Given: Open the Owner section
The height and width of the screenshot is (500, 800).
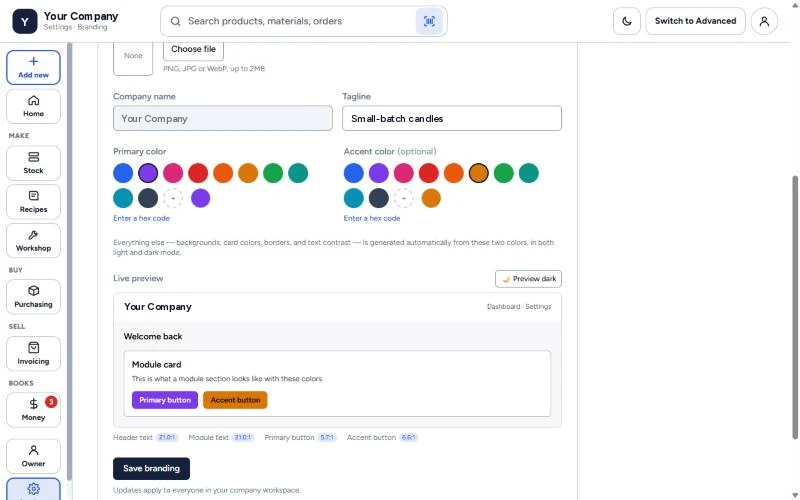Looking at the screenshot, I should point(33,456).
